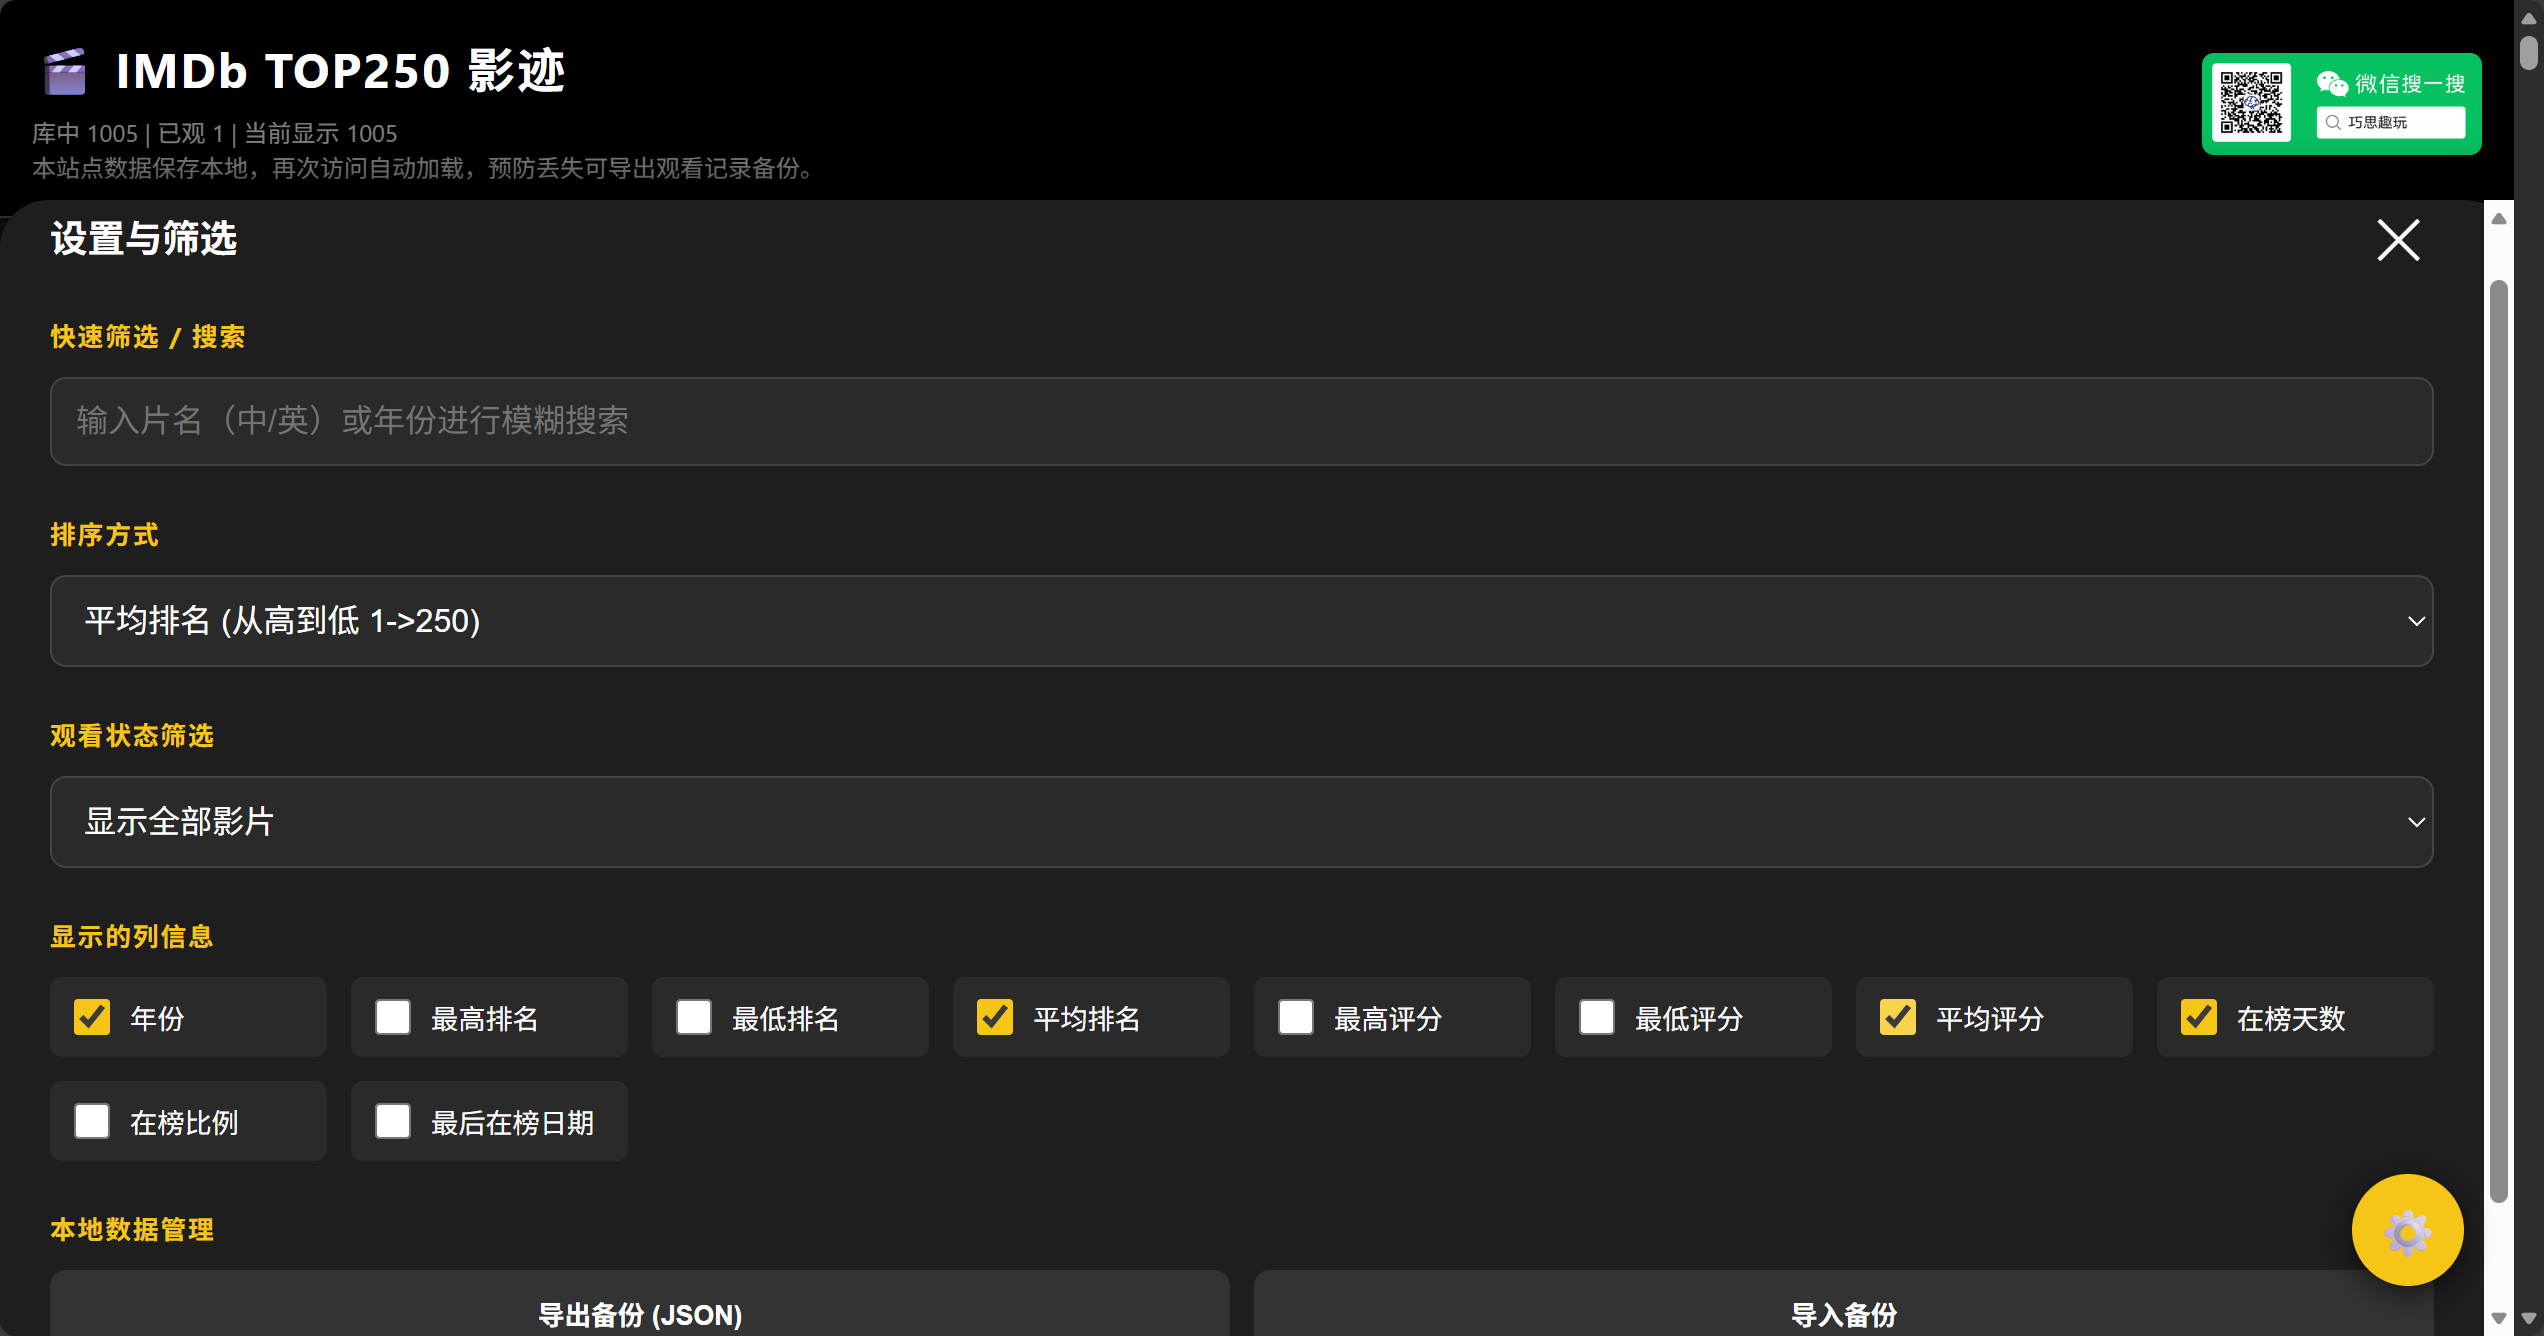Toggle the 平均评分 column checkbox
The height and width of the screenshot is (1336, 2544).
click(x=1898, y=1017)
